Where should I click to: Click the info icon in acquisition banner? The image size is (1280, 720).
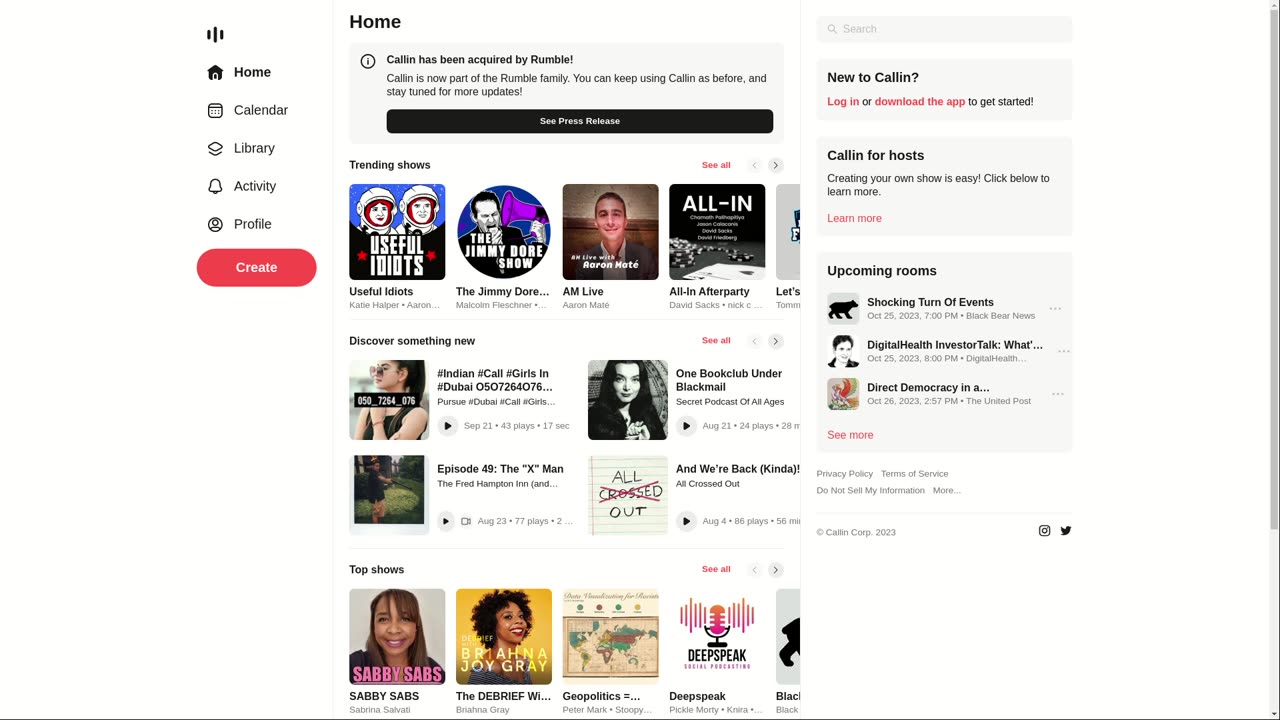click(368, 61)
